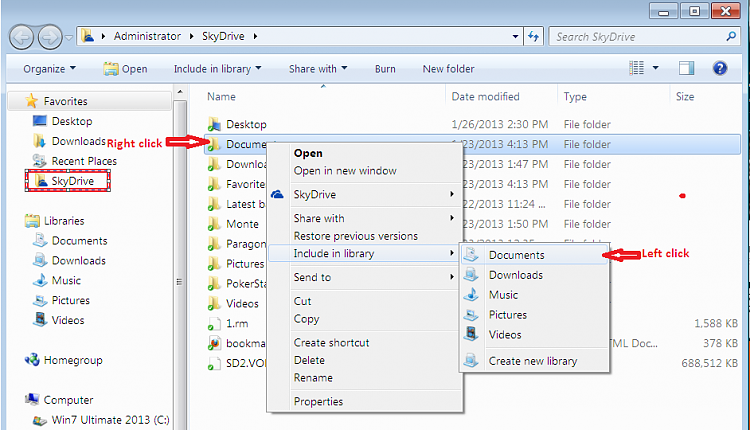Select the Monte folder icon
This screenshot has height=430, width=750.
click(x=214, y=224)
